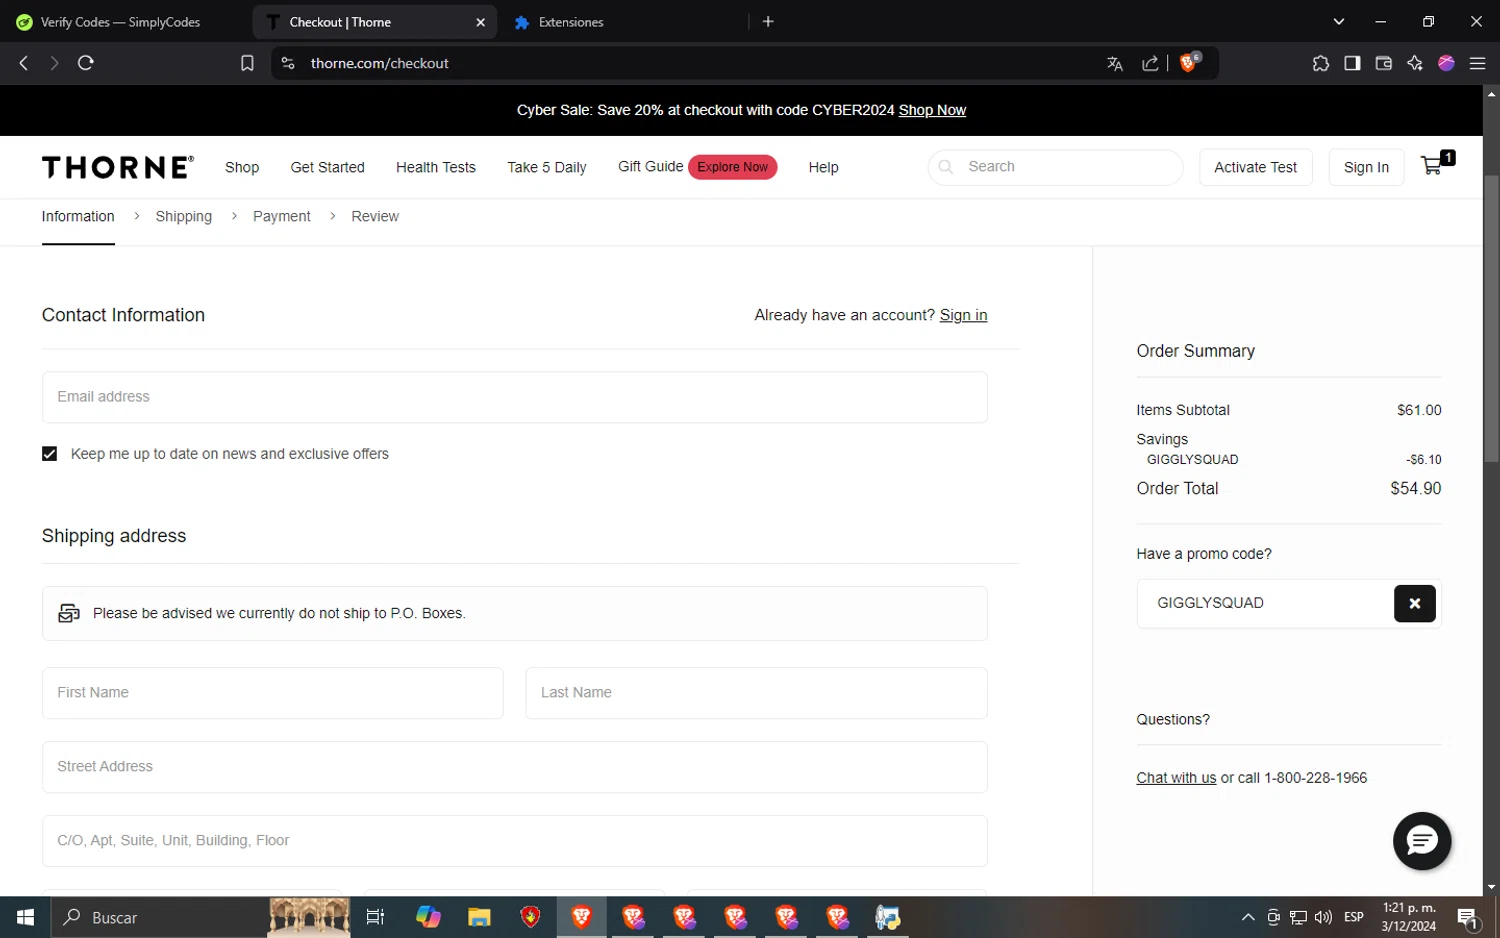Open Task View on the taskbar
This screenshot has width=1500, height=938.
[x=375, y=917]
